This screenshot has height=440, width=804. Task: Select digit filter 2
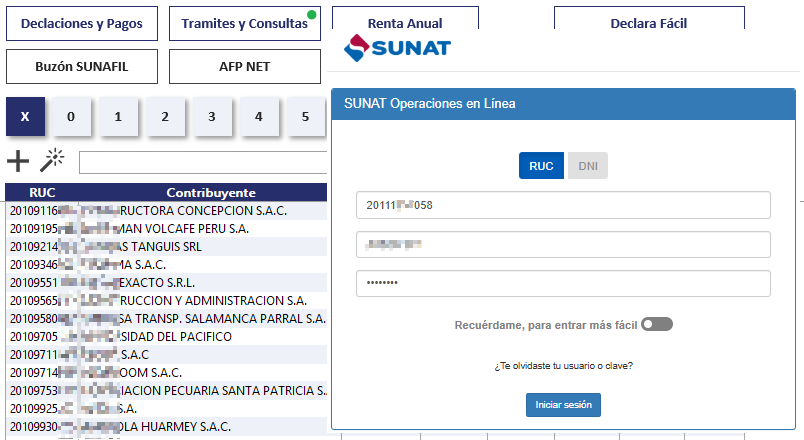[165, 116]
